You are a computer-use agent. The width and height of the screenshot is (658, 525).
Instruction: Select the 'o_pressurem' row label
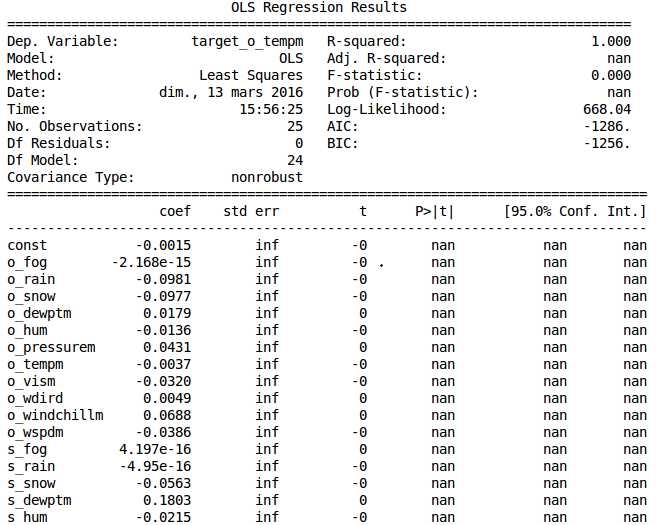[52, 348]
